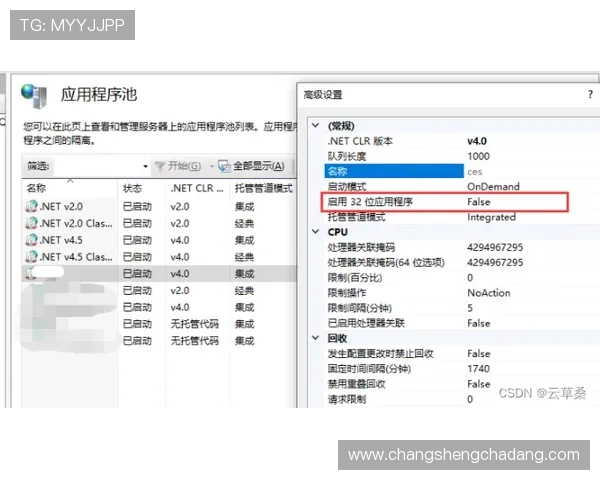Screen dimensions: 600x480
Task: Click the v4.0 CLR version value
Action: tap(477, 141)
